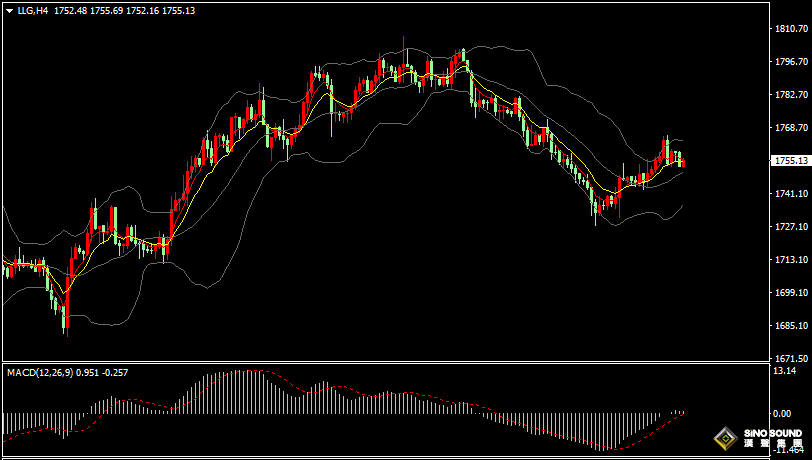The width and height of the screenshot is (812, 460).
Task: Click the red dashed MACD signal line end
Action: pos(683,412)
